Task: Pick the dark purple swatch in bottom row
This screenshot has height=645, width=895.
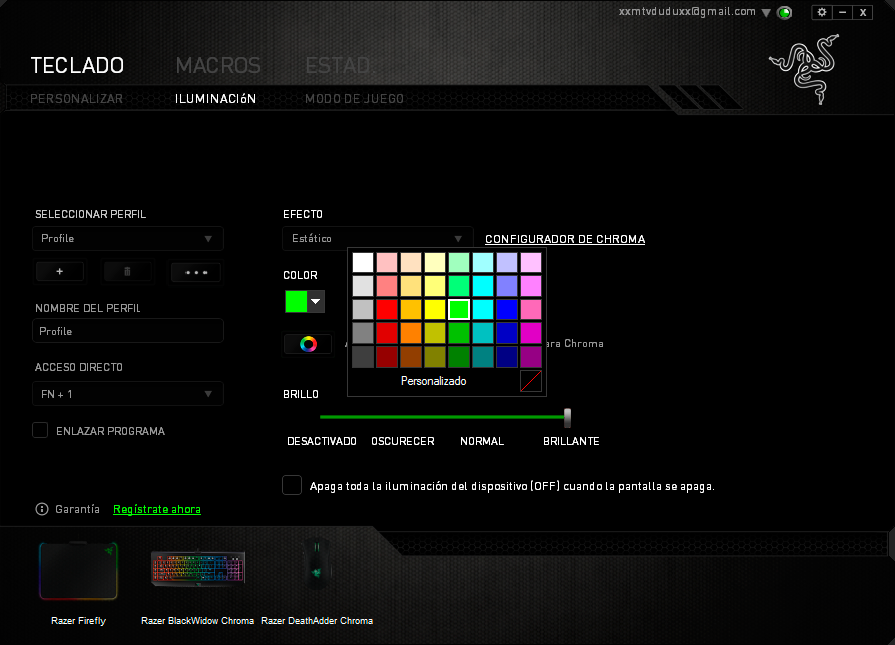Action: pyautogui.click(x=531, y=356)
